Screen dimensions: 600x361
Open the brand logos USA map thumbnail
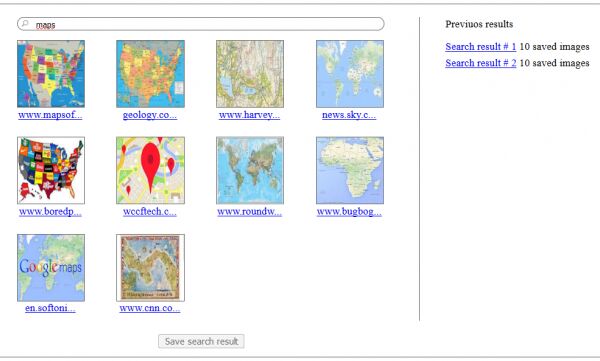point(51,170)
